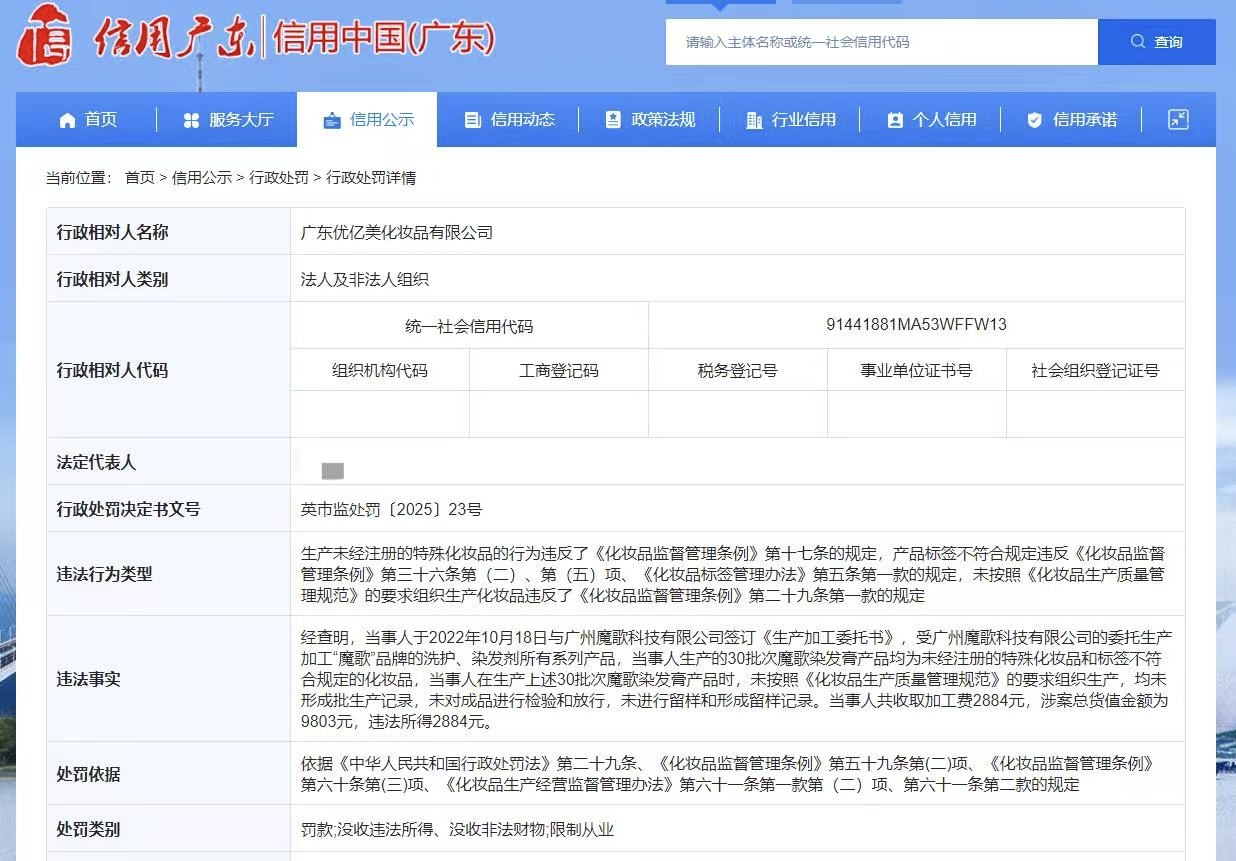Image resolution: width=1236 pixels, height=861 pixels.
Task: Open the 信用承诺 tab
Action: (1071, 120)
